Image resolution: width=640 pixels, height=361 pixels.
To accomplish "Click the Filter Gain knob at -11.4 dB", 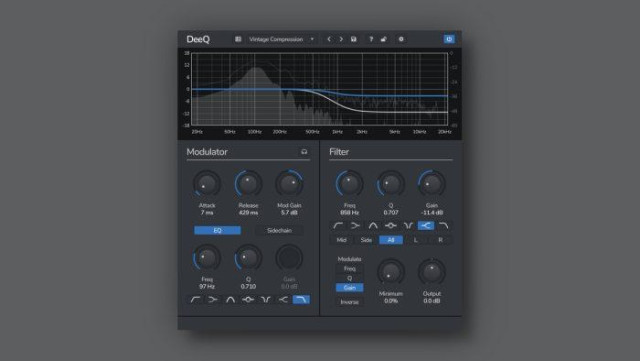I will [x=432, y=184].
